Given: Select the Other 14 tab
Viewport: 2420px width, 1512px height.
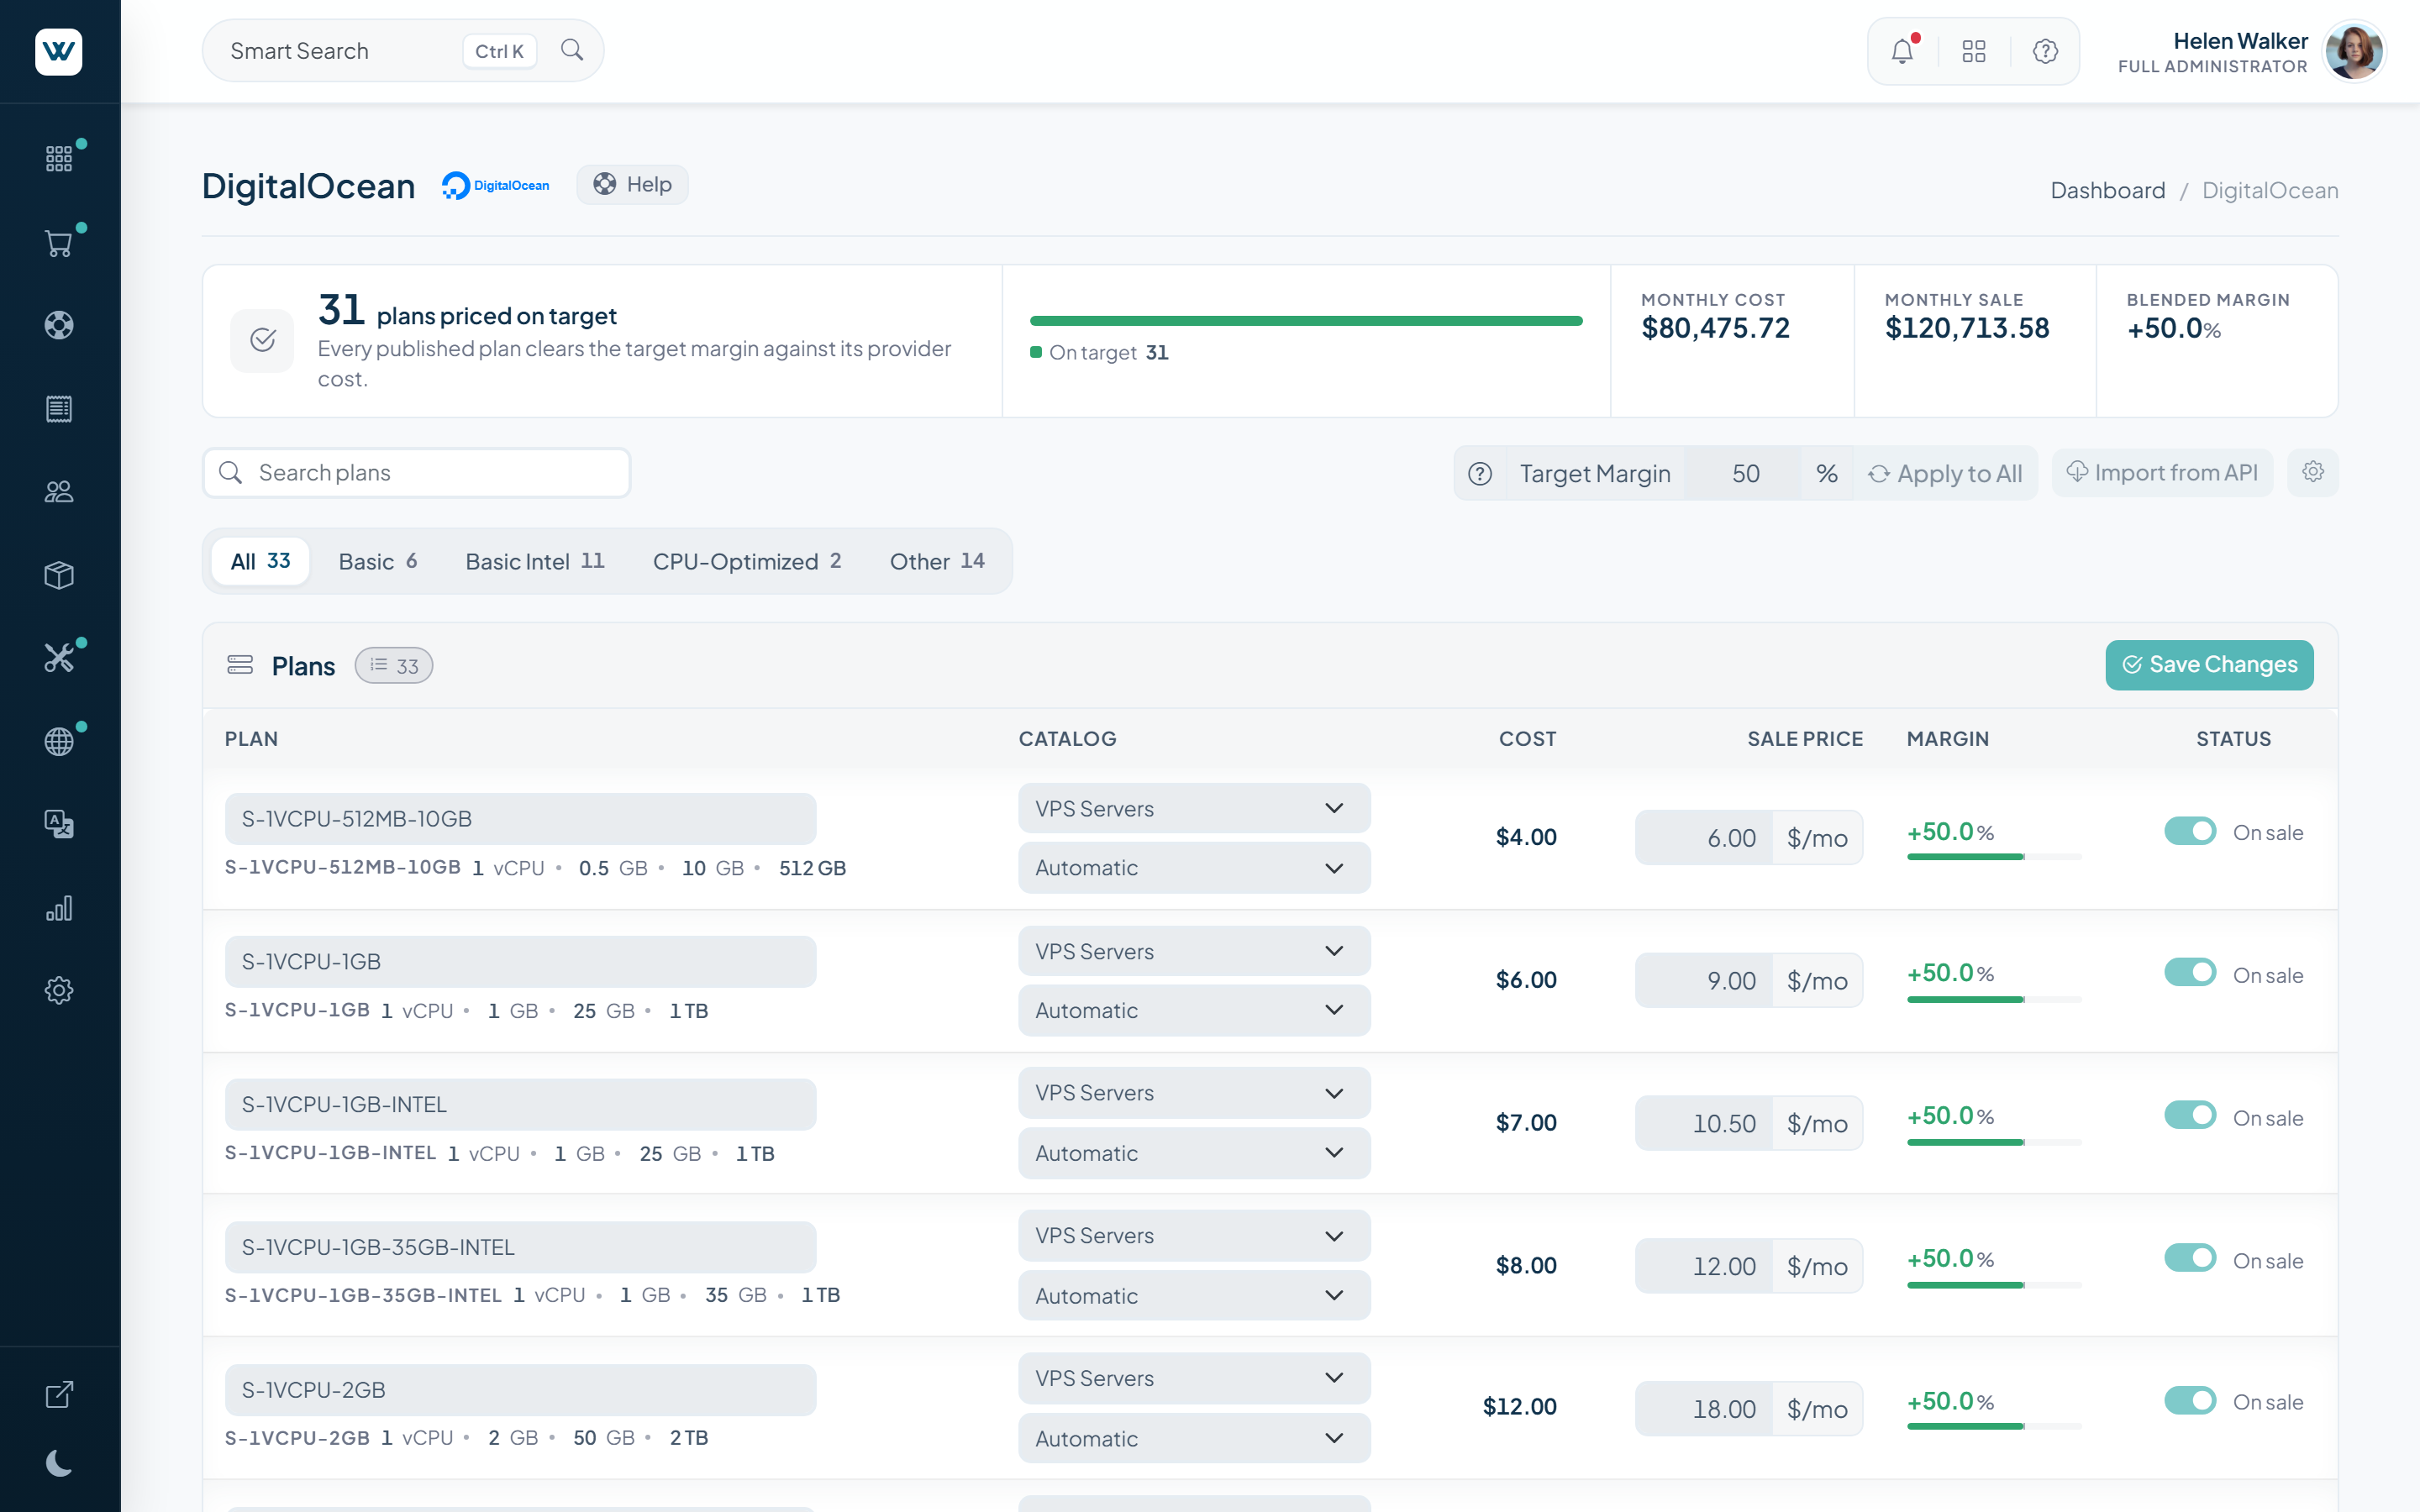Looking at the screenshot, I should tap(937, 561).
